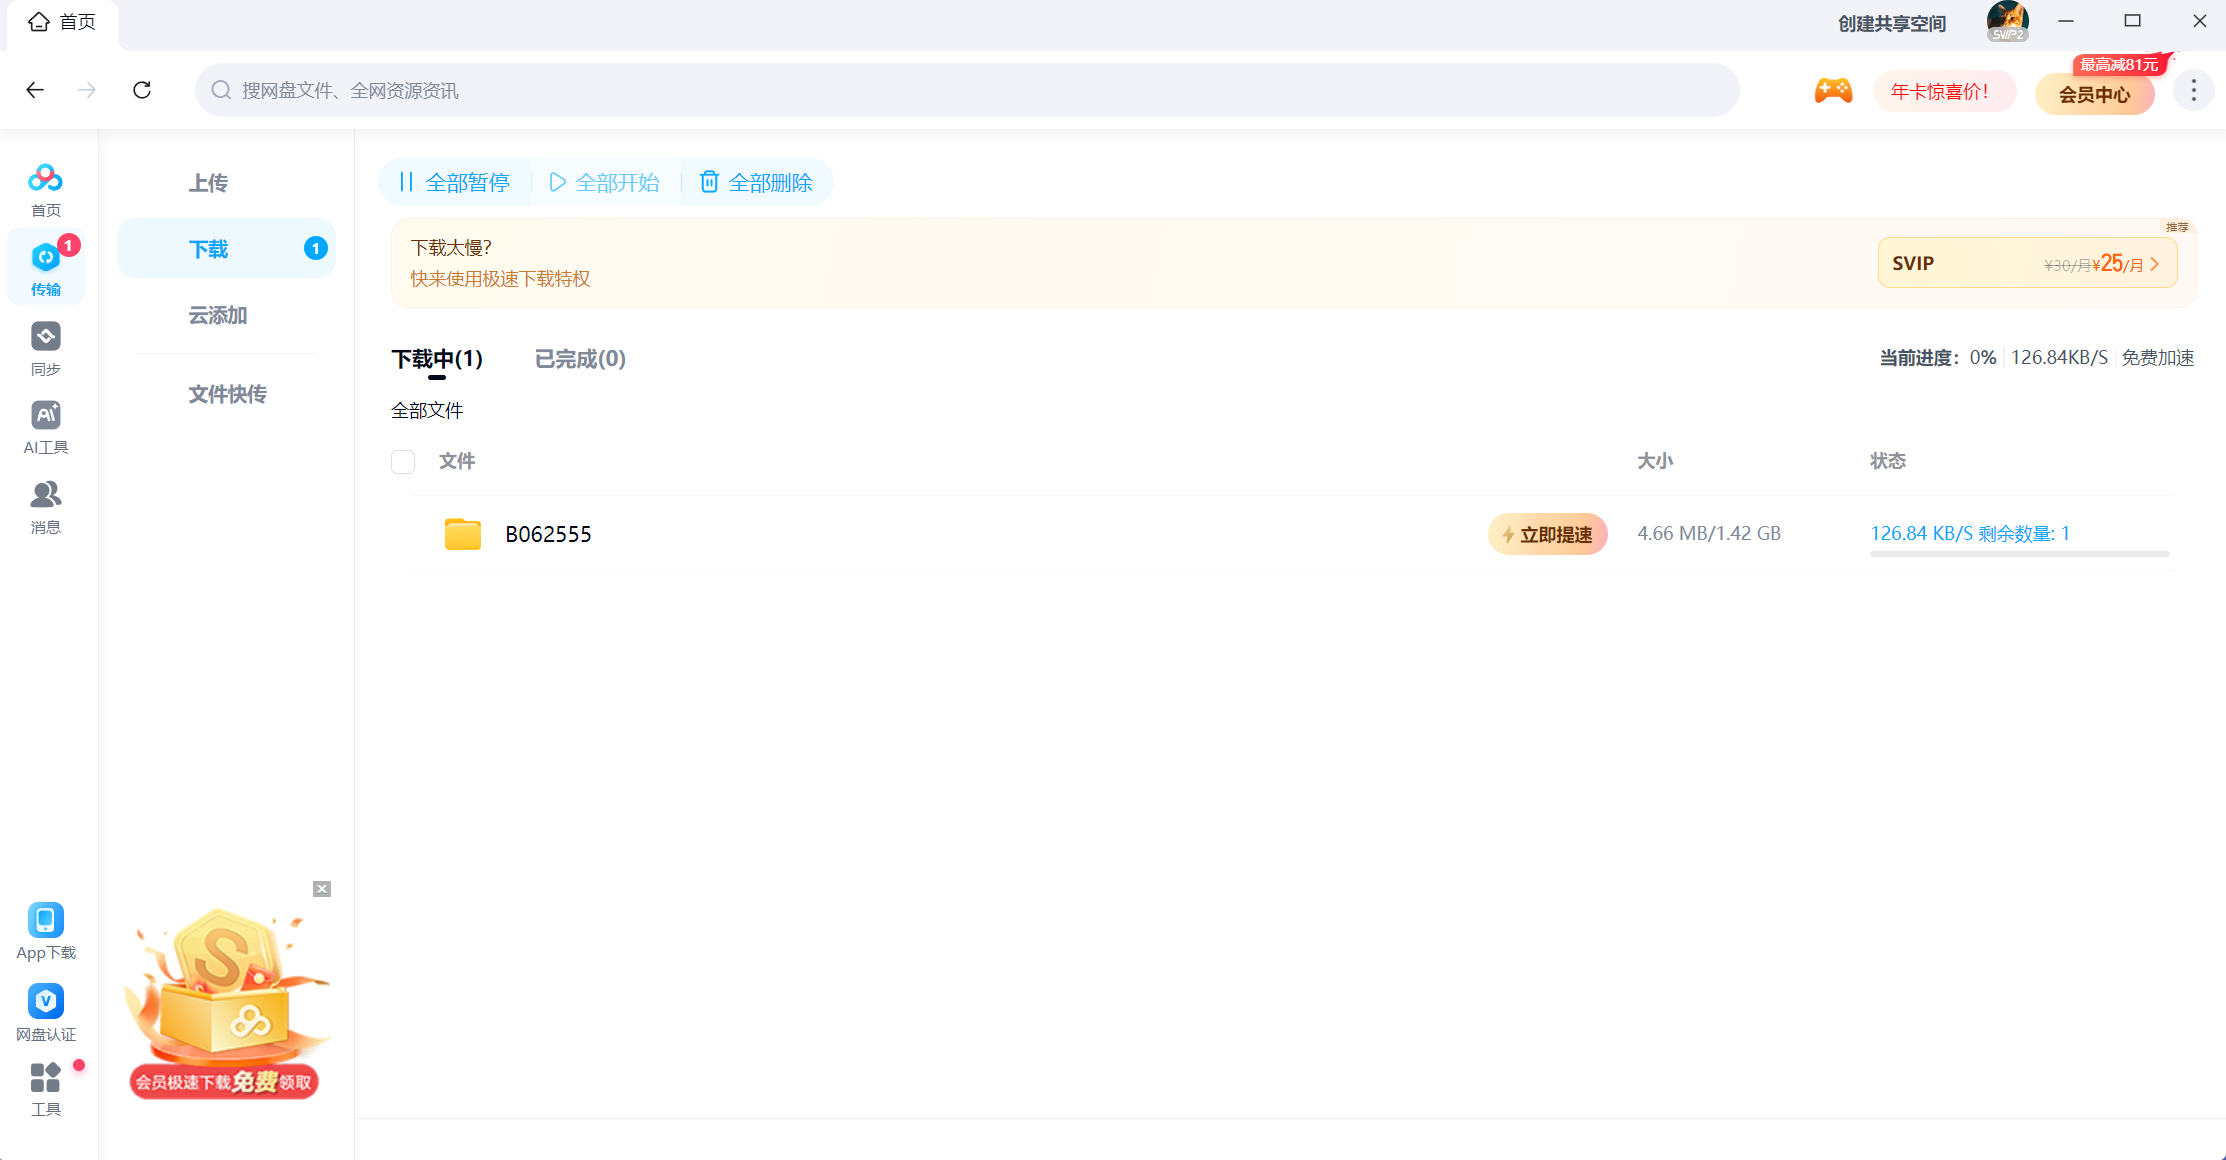This screenshot has height=1160, width=2226.
Task: Click 立即提速 speed-up button
Action: point(1547,534)
